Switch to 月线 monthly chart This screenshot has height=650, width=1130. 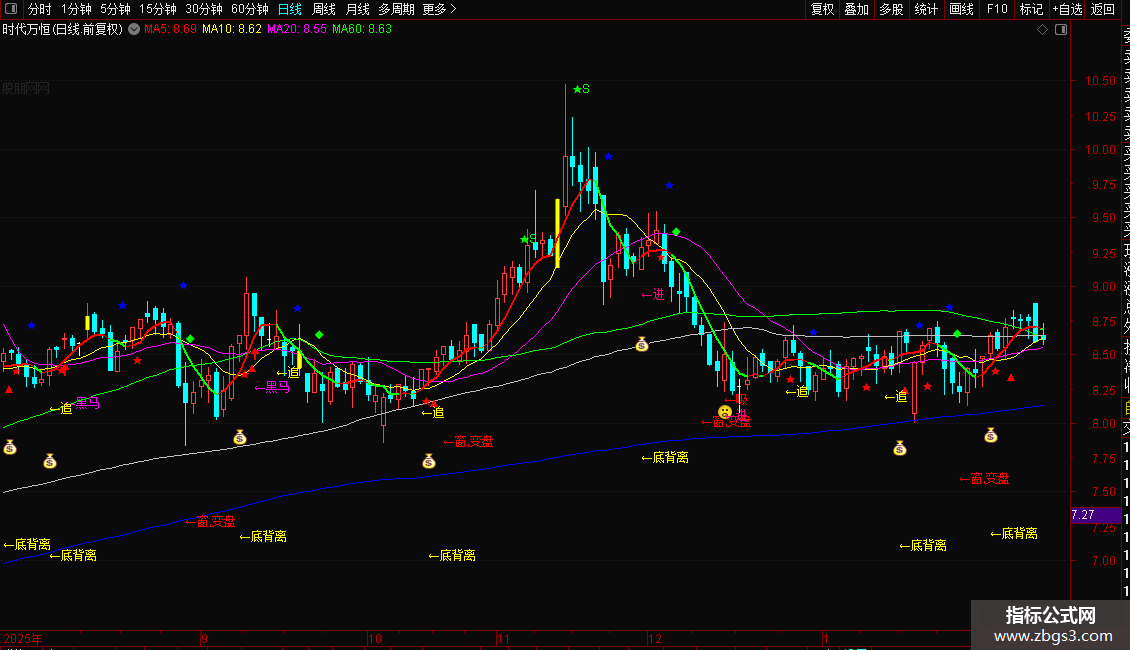pyautogui.click(x=357, y=9)
